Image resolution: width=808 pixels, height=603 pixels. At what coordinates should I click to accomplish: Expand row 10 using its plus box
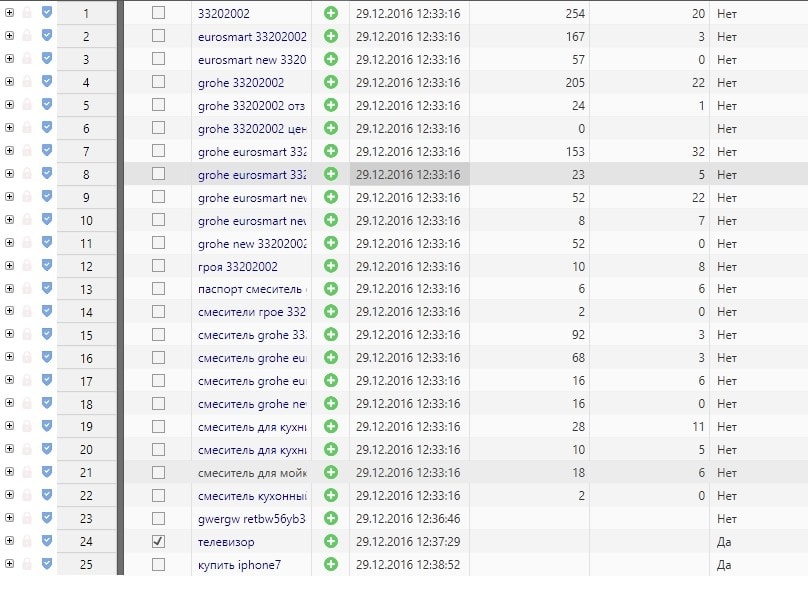pyautogui.click(x=9, y=220)
